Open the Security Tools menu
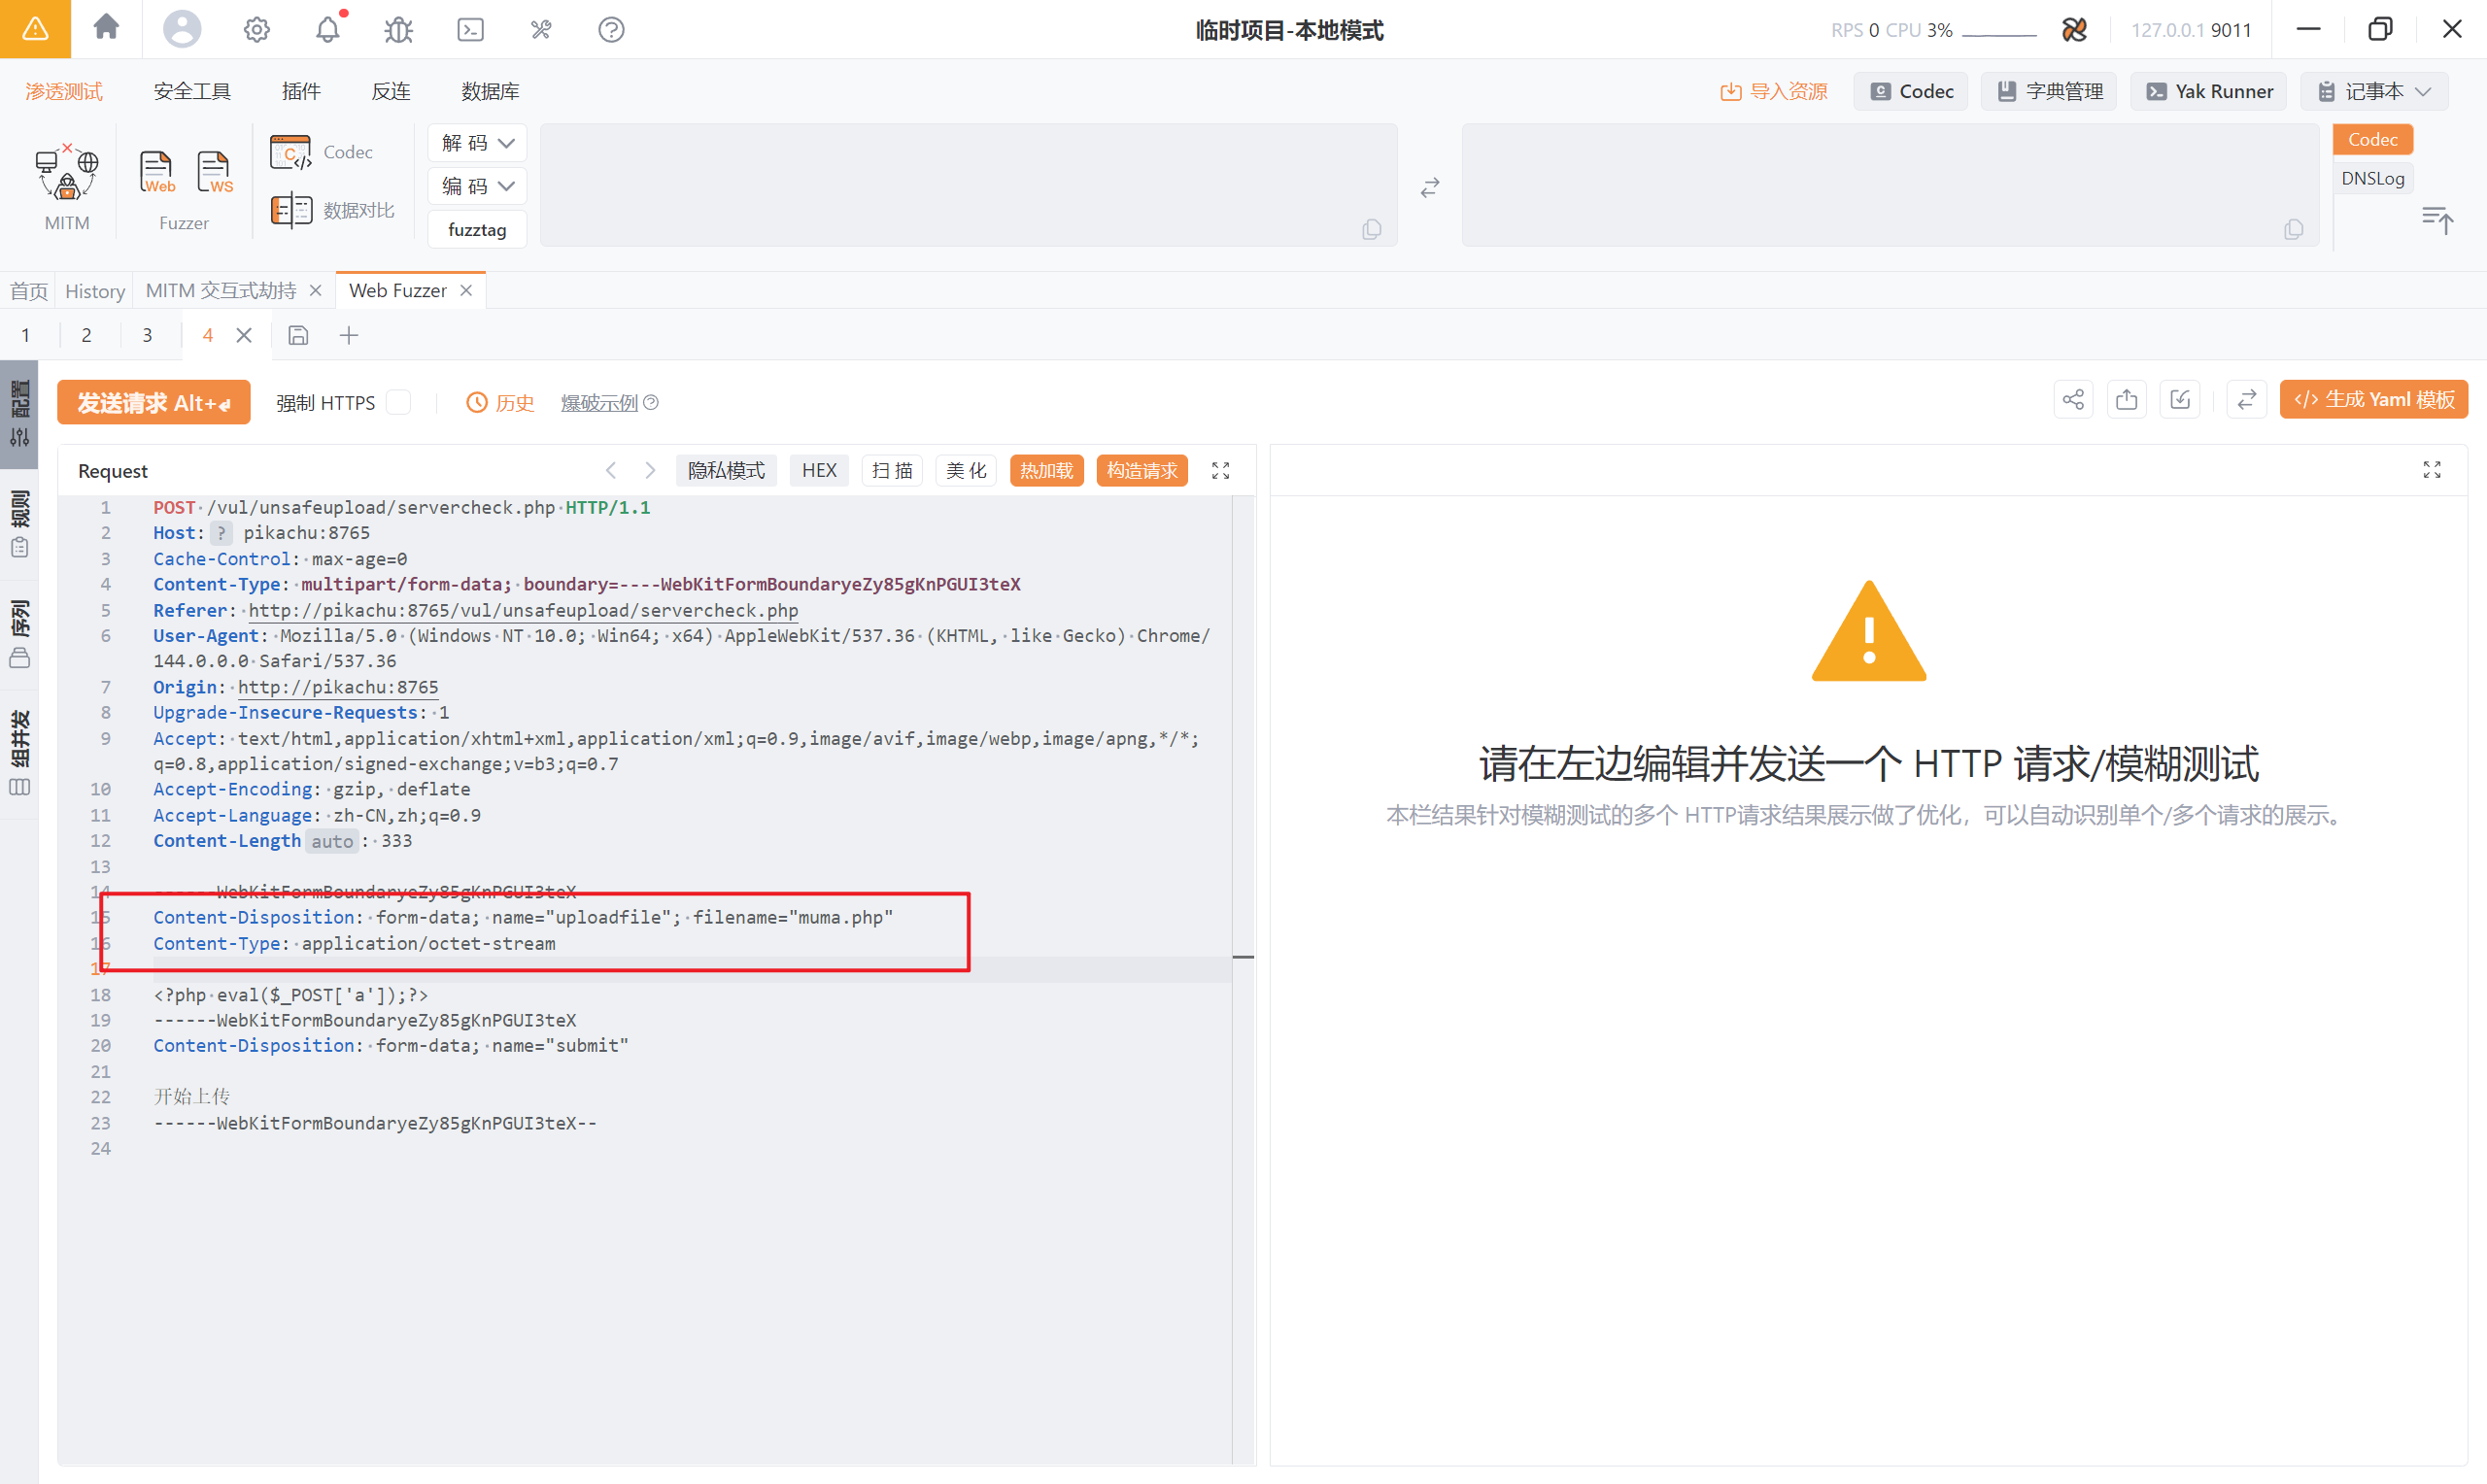 192,91
